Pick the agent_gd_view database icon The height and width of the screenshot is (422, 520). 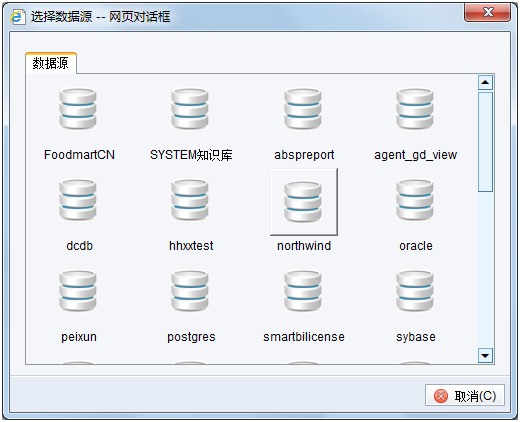click(415, 109)
